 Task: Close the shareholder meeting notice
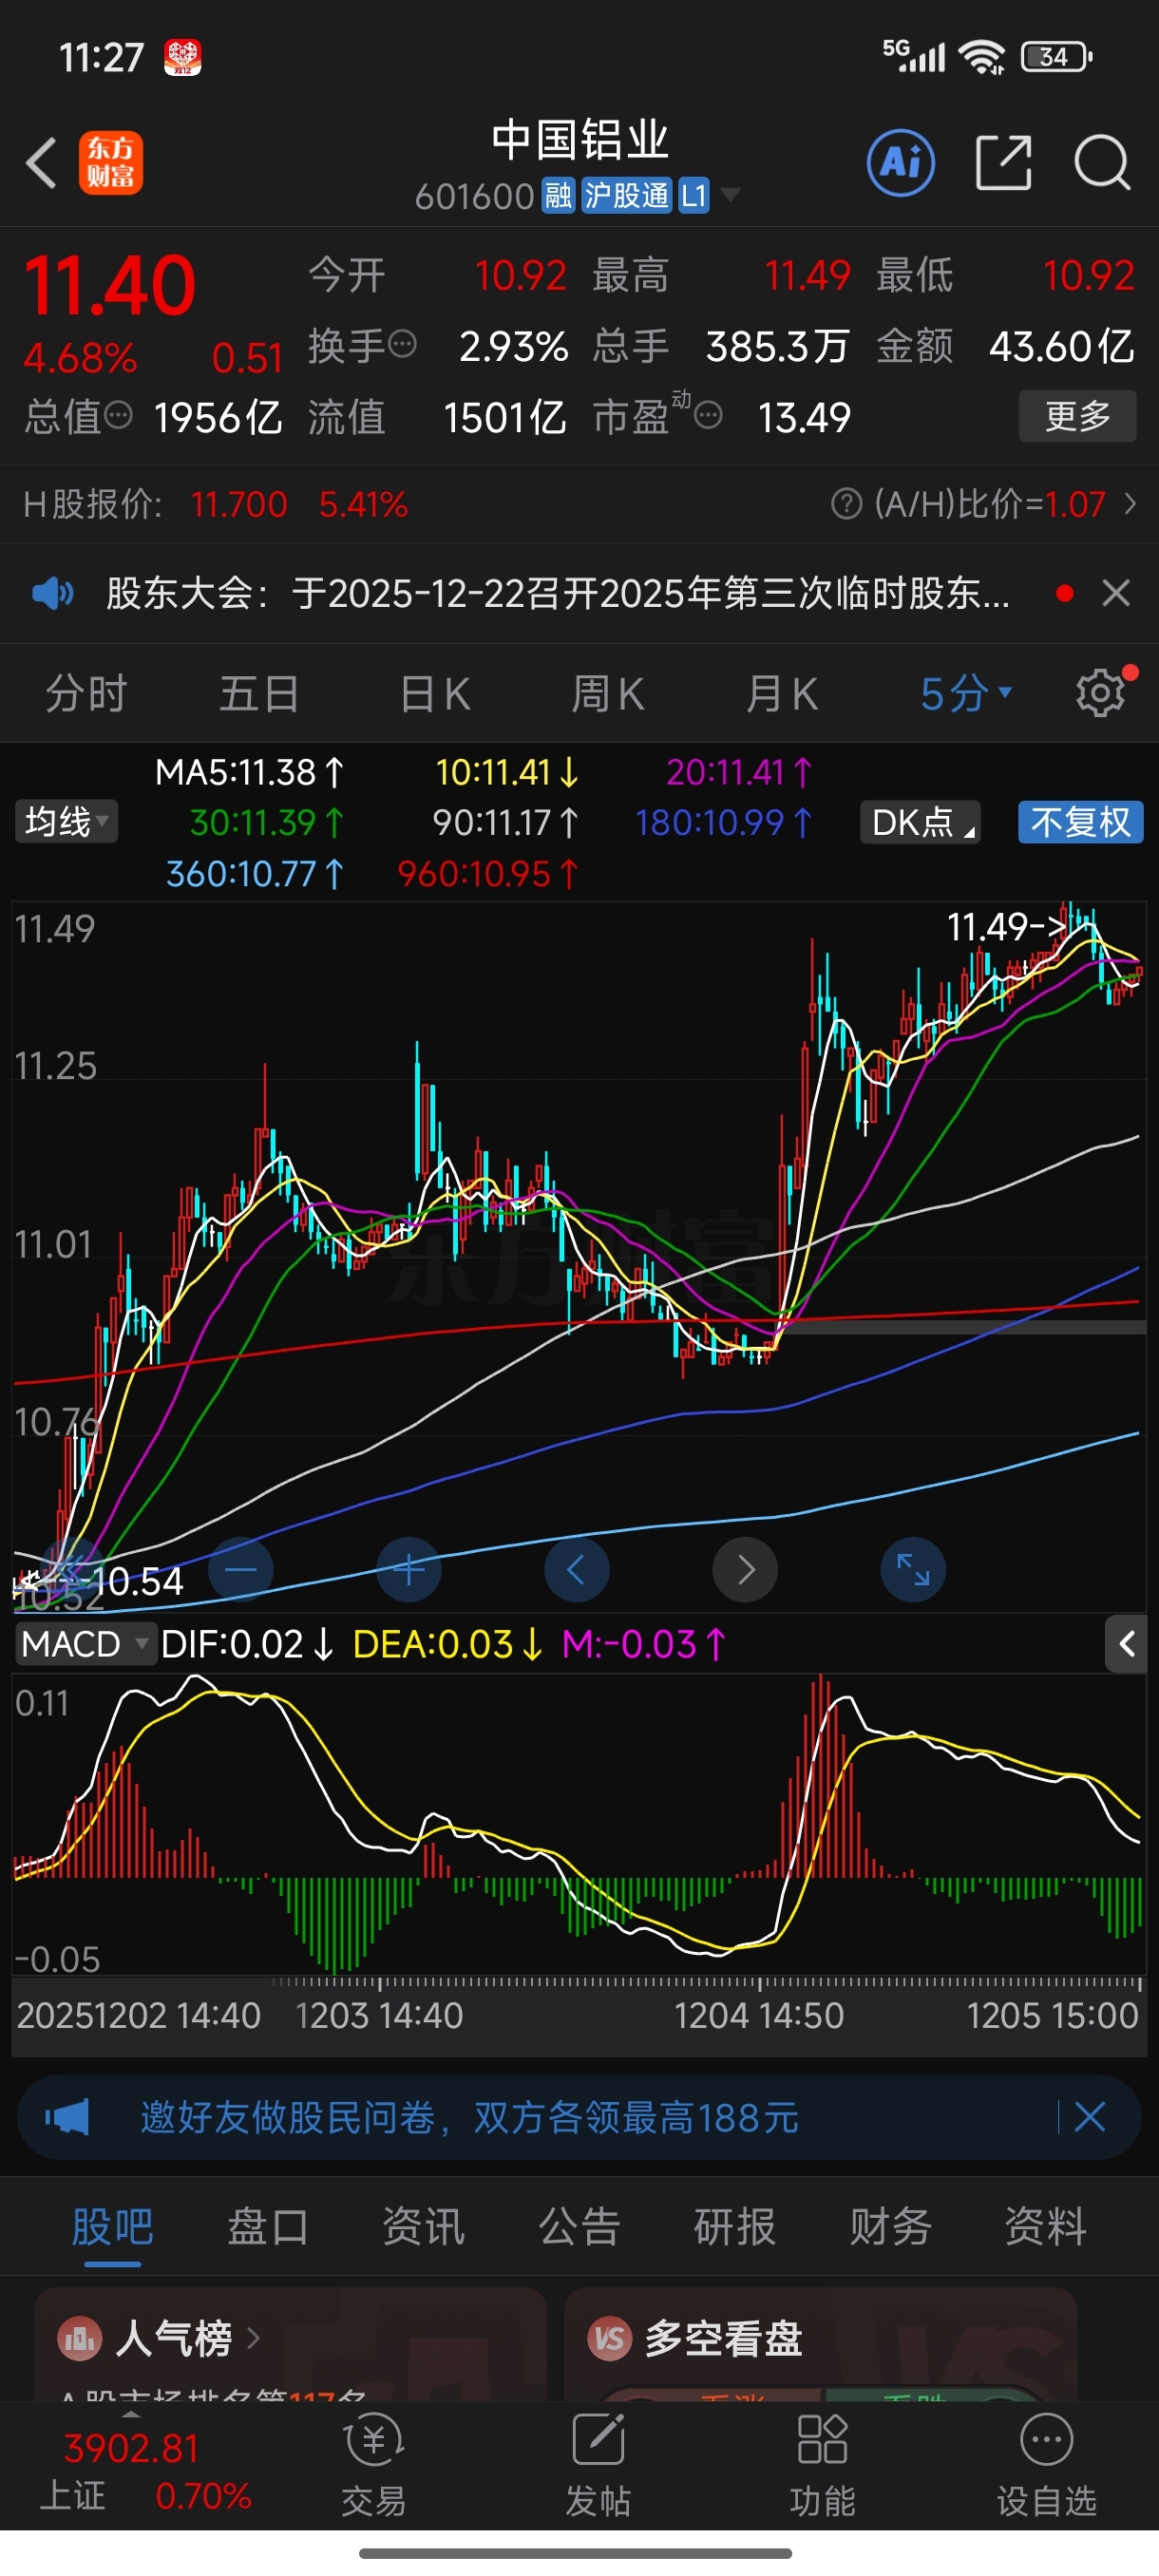point(1116,594)
